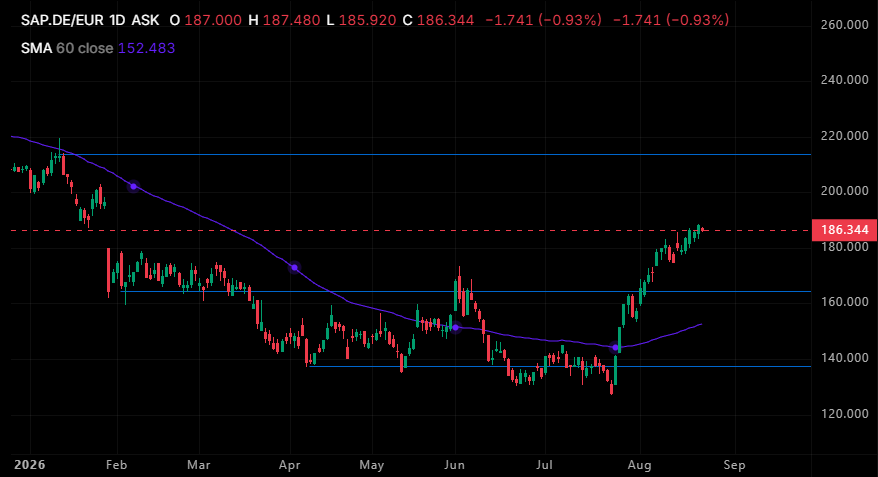Click the 200.000 price axis label

(x=844, y=191)
